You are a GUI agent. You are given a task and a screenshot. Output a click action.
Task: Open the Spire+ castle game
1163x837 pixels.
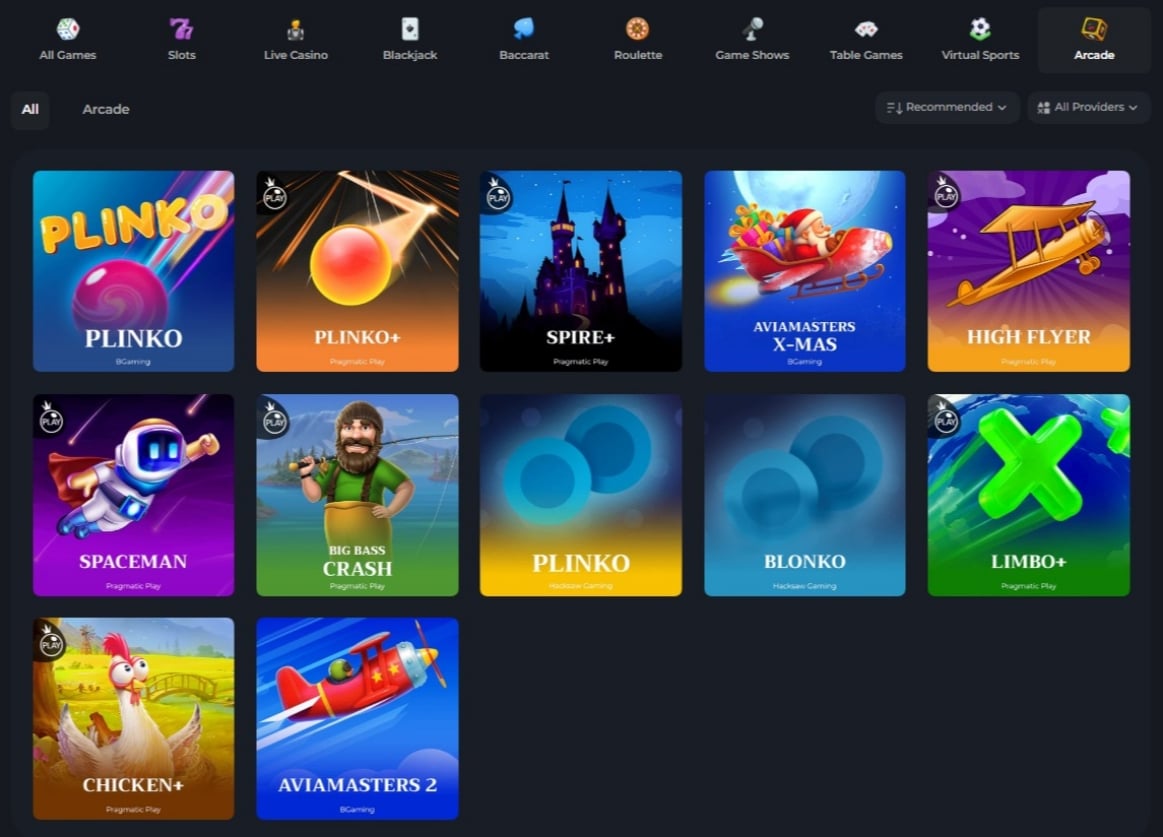(x=581, y=271)
